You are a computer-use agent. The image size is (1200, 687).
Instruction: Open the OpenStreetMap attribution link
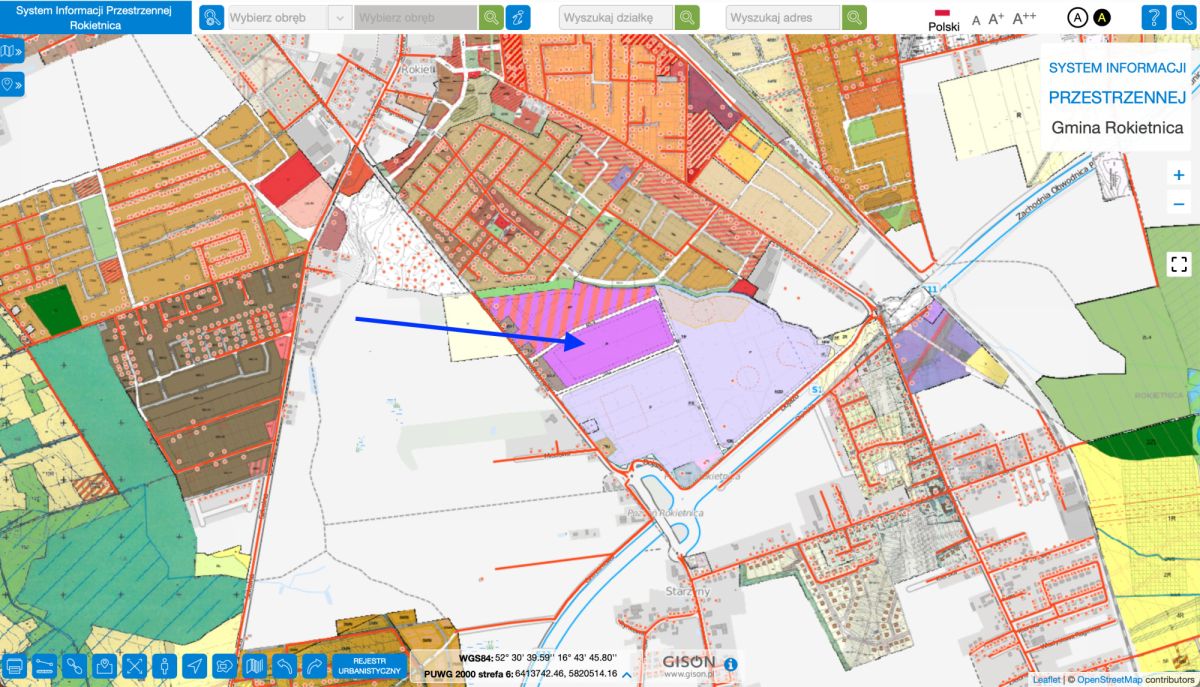(x=1110, y=680)
